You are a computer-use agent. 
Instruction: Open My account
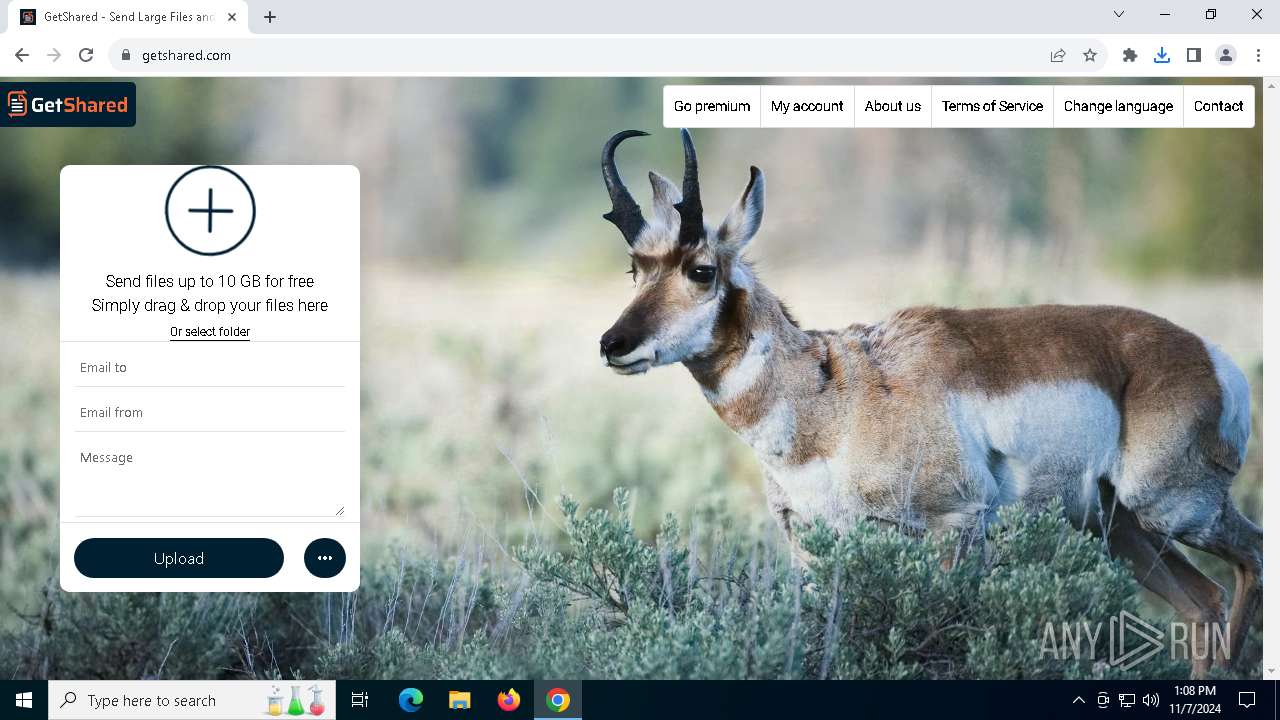pyautogui.click(x=807, y=106)
